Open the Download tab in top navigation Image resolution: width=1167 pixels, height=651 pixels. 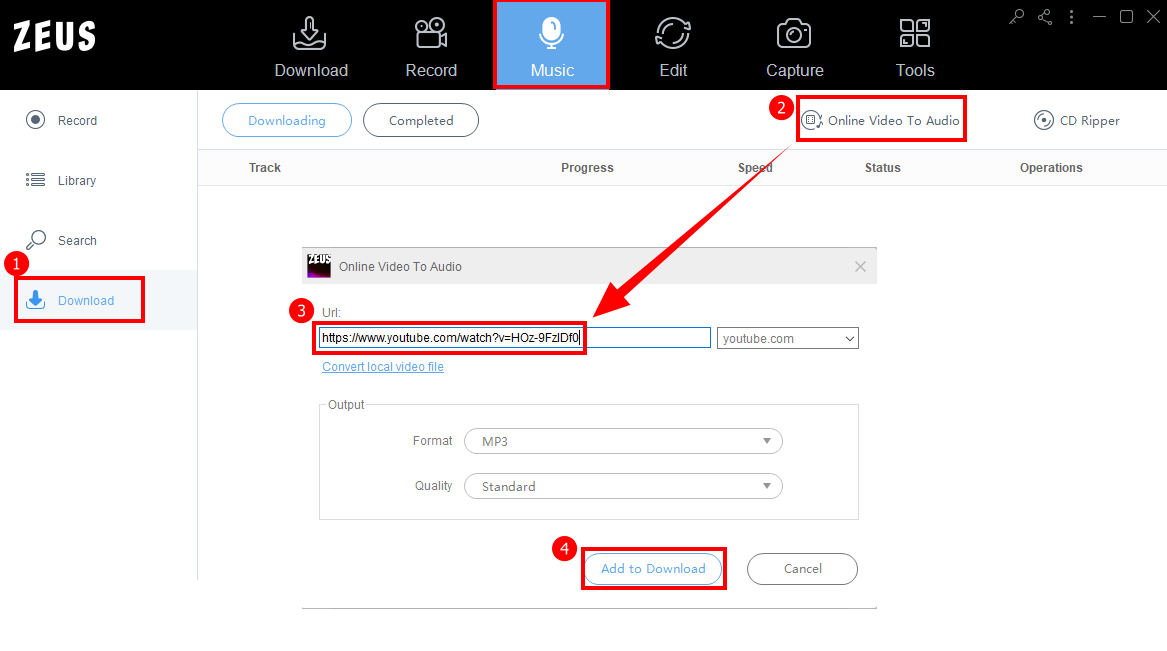click(311, 47)
